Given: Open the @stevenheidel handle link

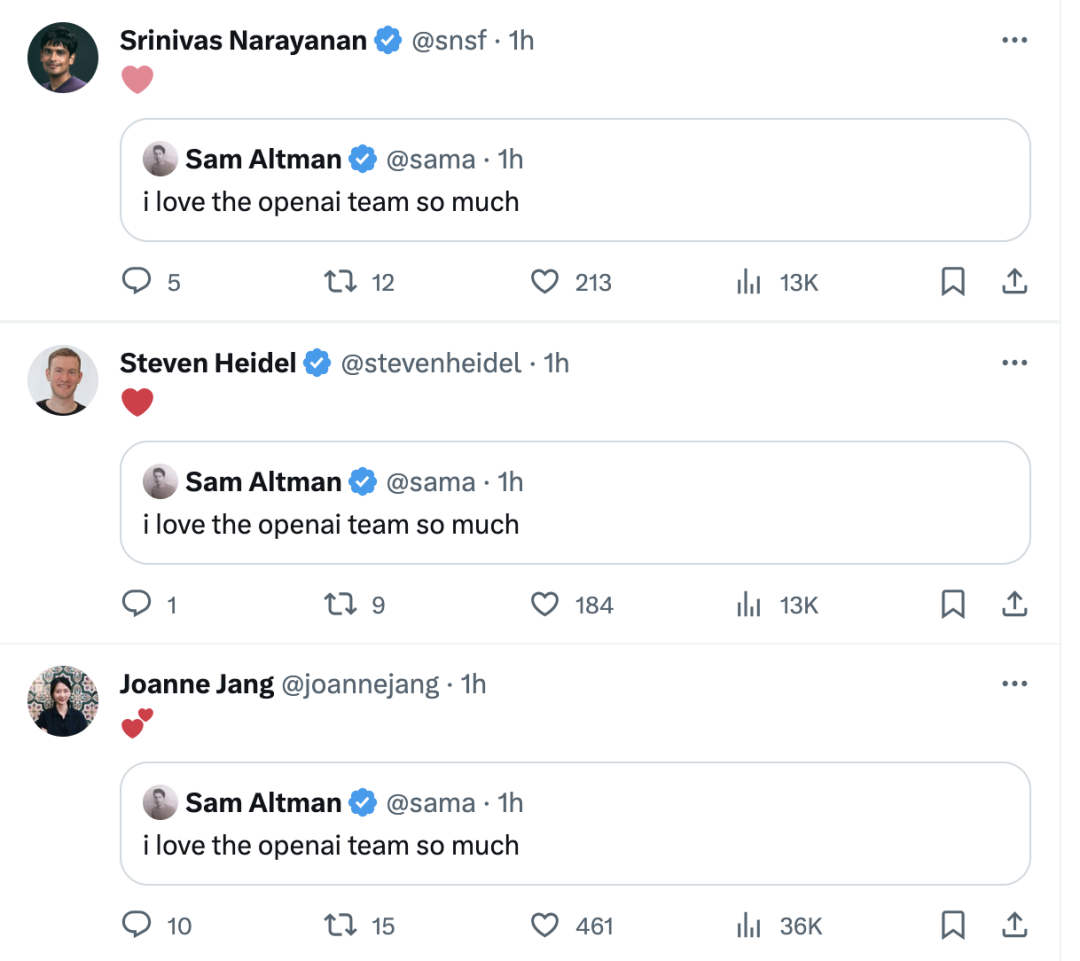Looking at the screenshot, I should [x=431, y=363].
